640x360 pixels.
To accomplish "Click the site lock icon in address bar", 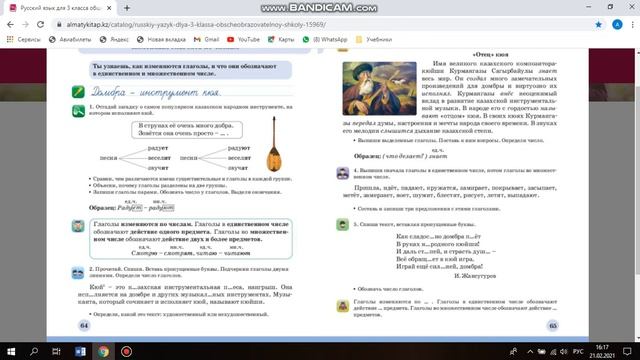I will (x=59, y=24).
